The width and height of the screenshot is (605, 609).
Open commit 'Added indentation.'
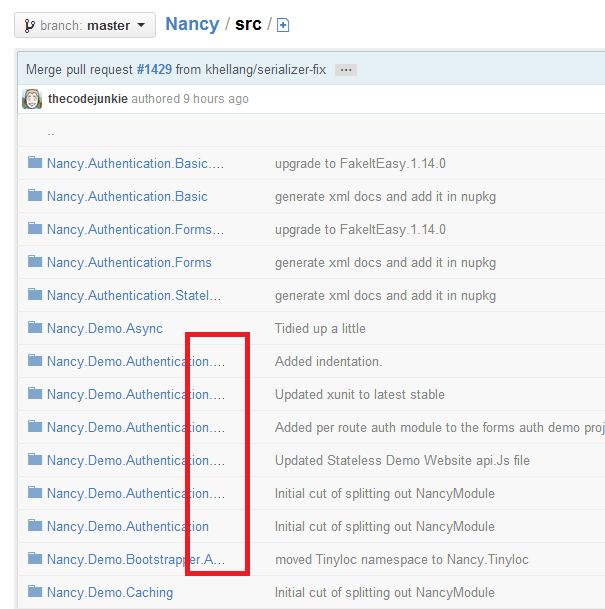(329, 362)
